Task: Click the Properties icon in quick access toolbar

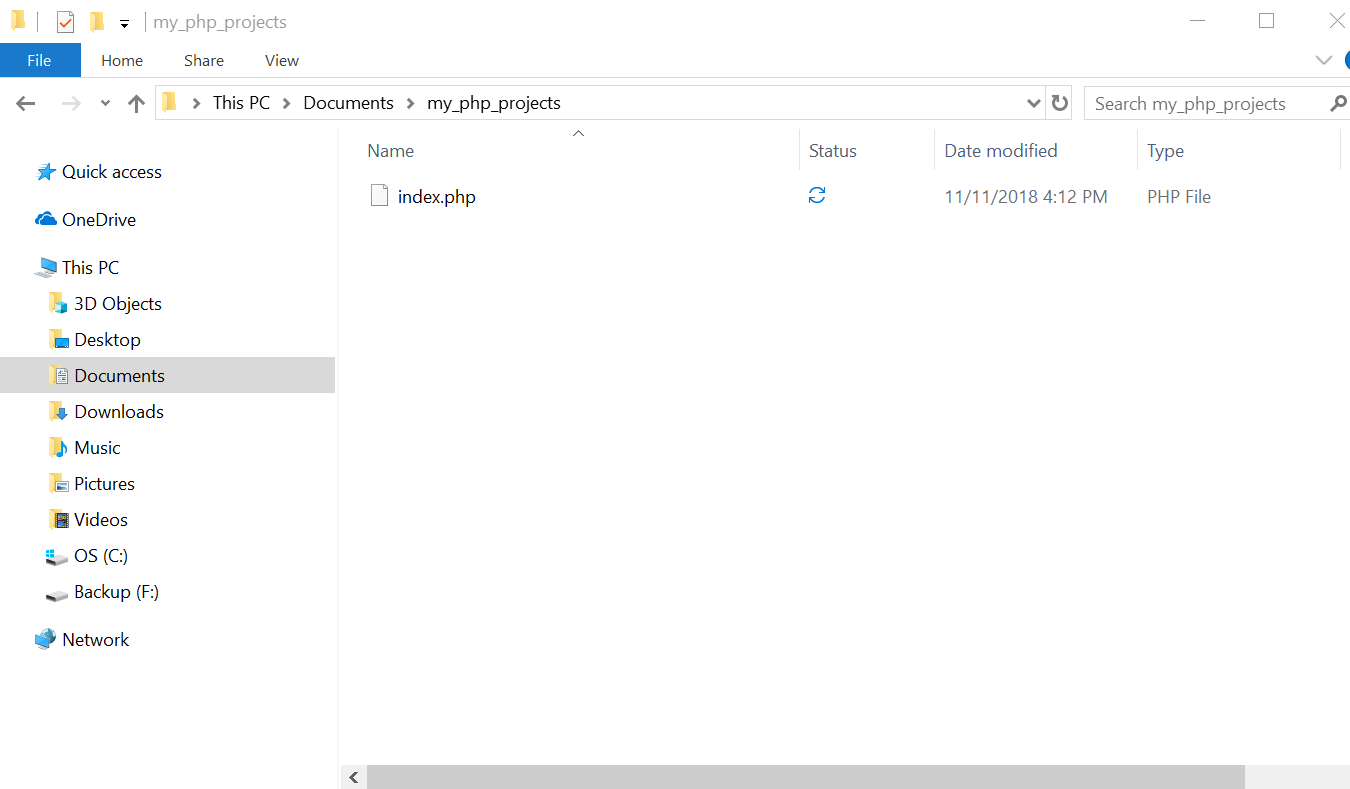Action: click(64, 20)
